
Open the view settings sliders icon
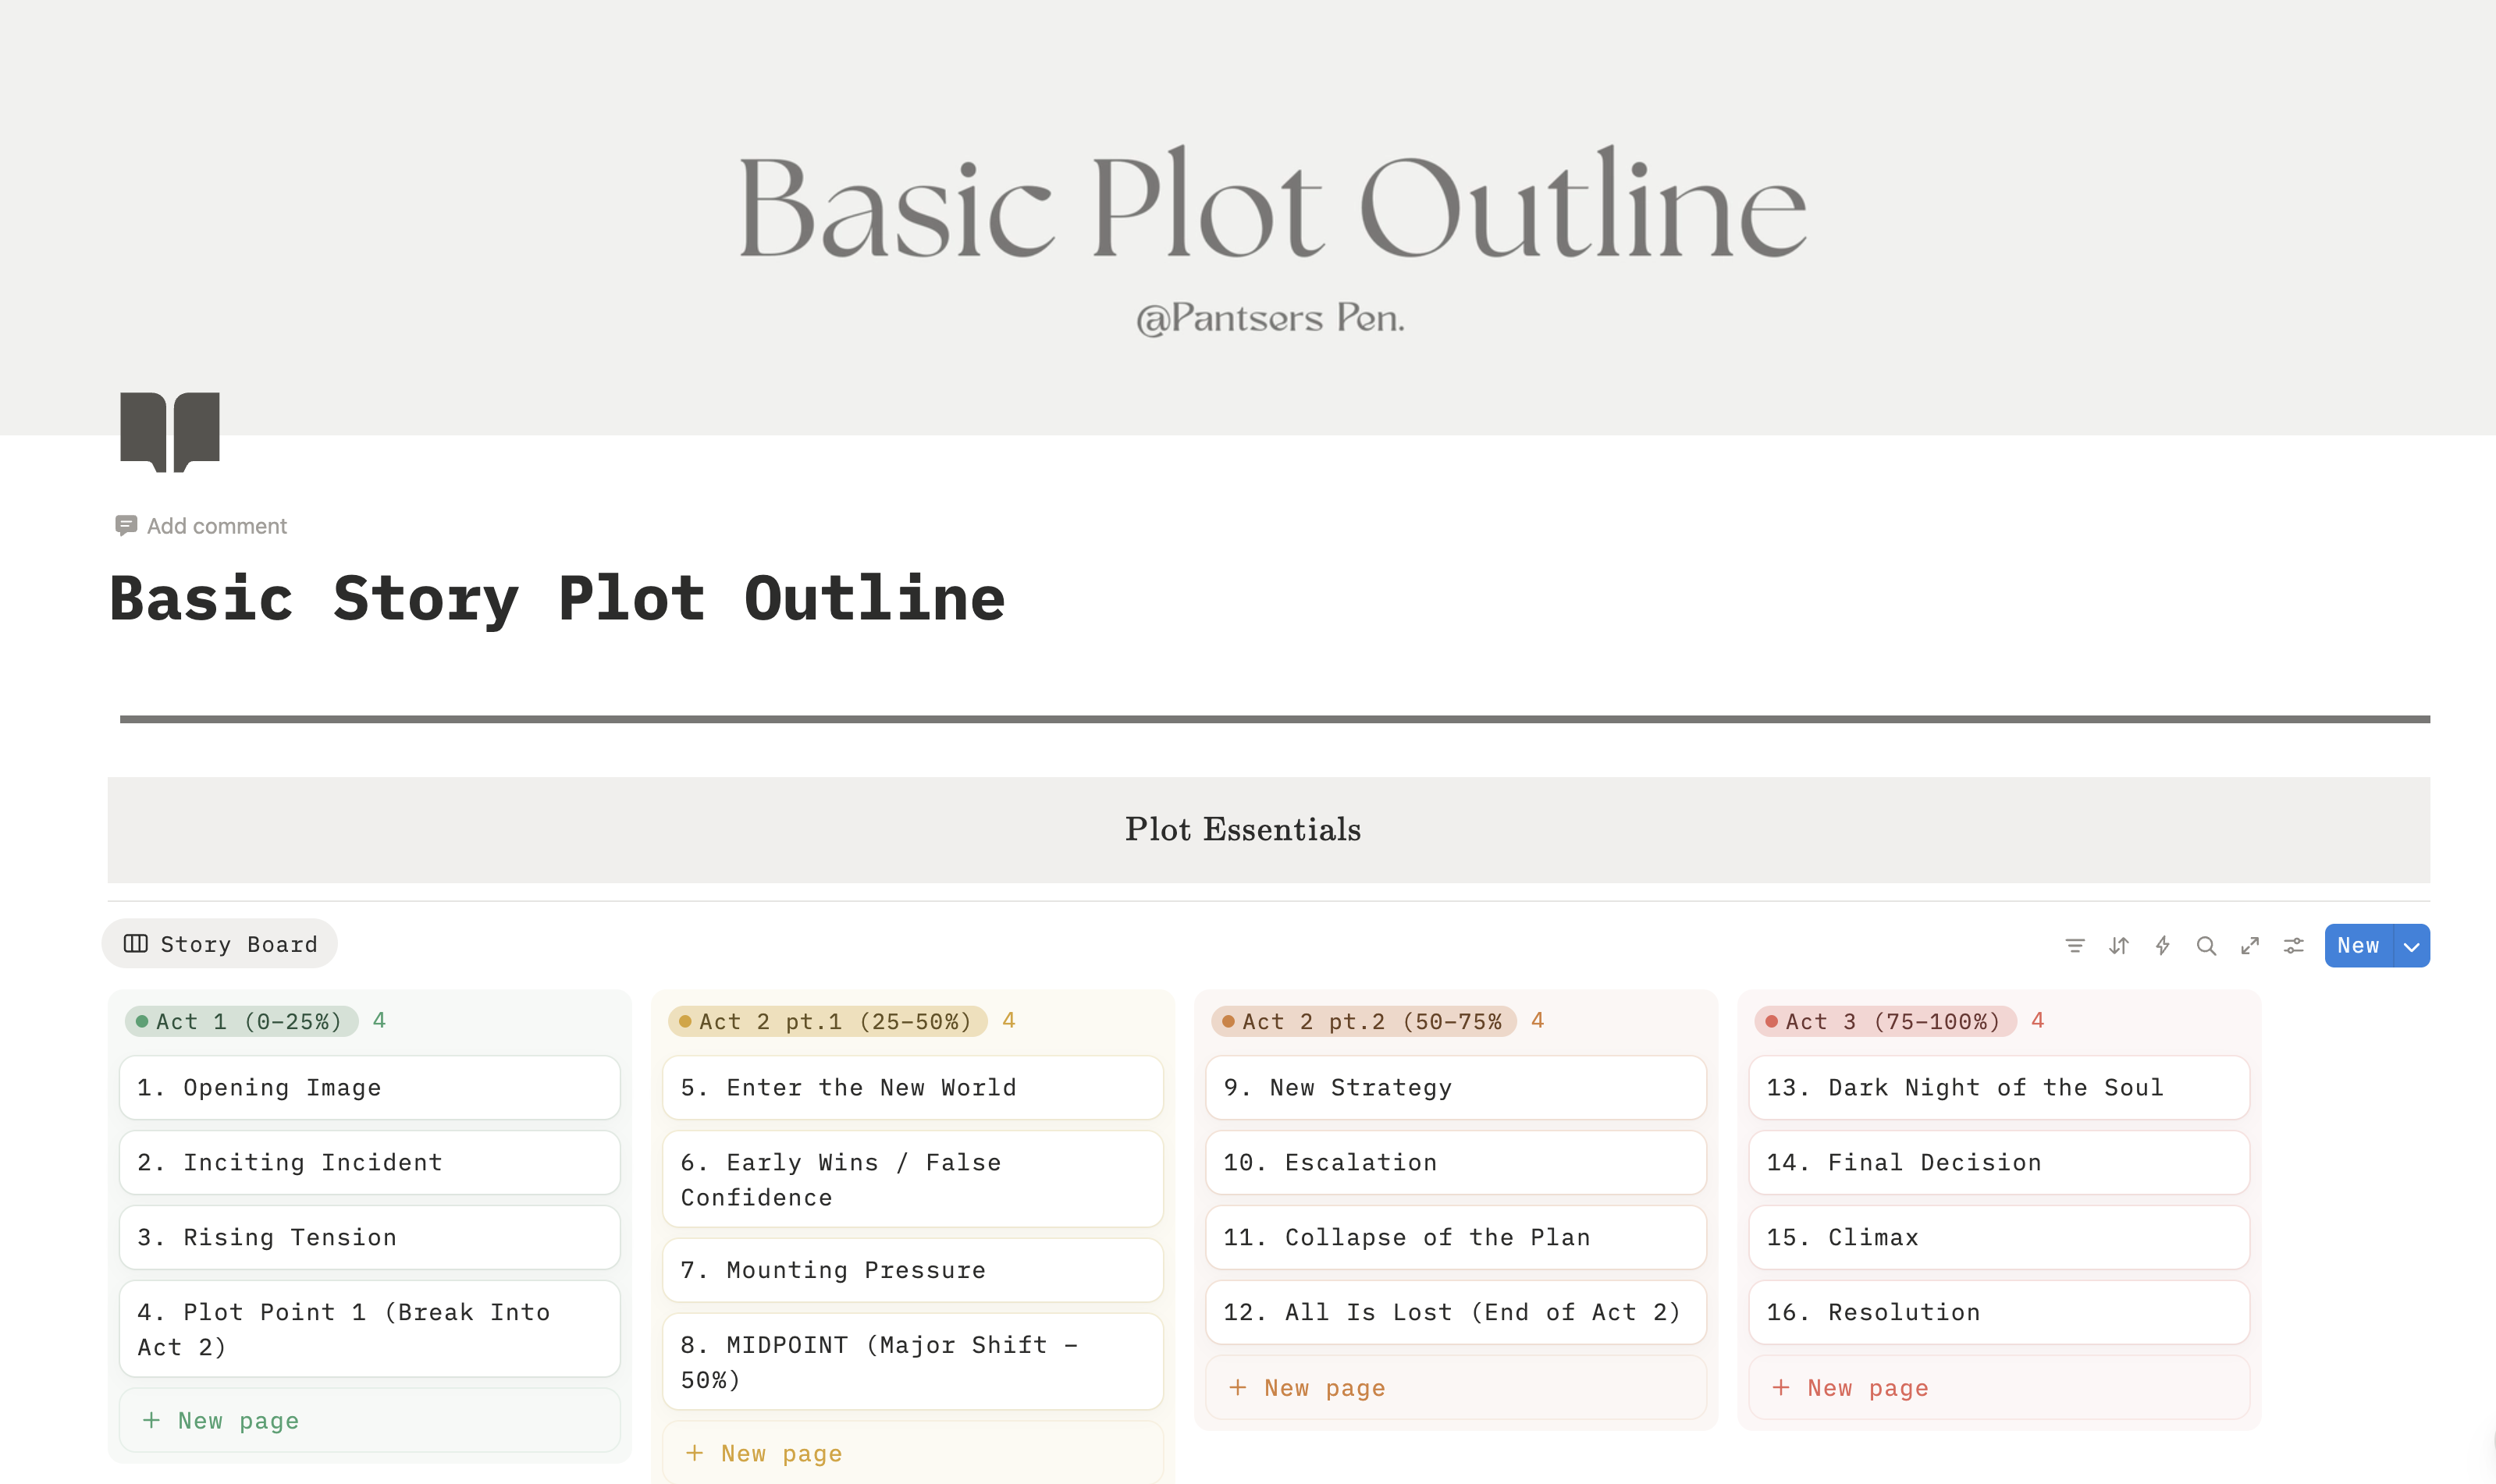(2294, 945)
